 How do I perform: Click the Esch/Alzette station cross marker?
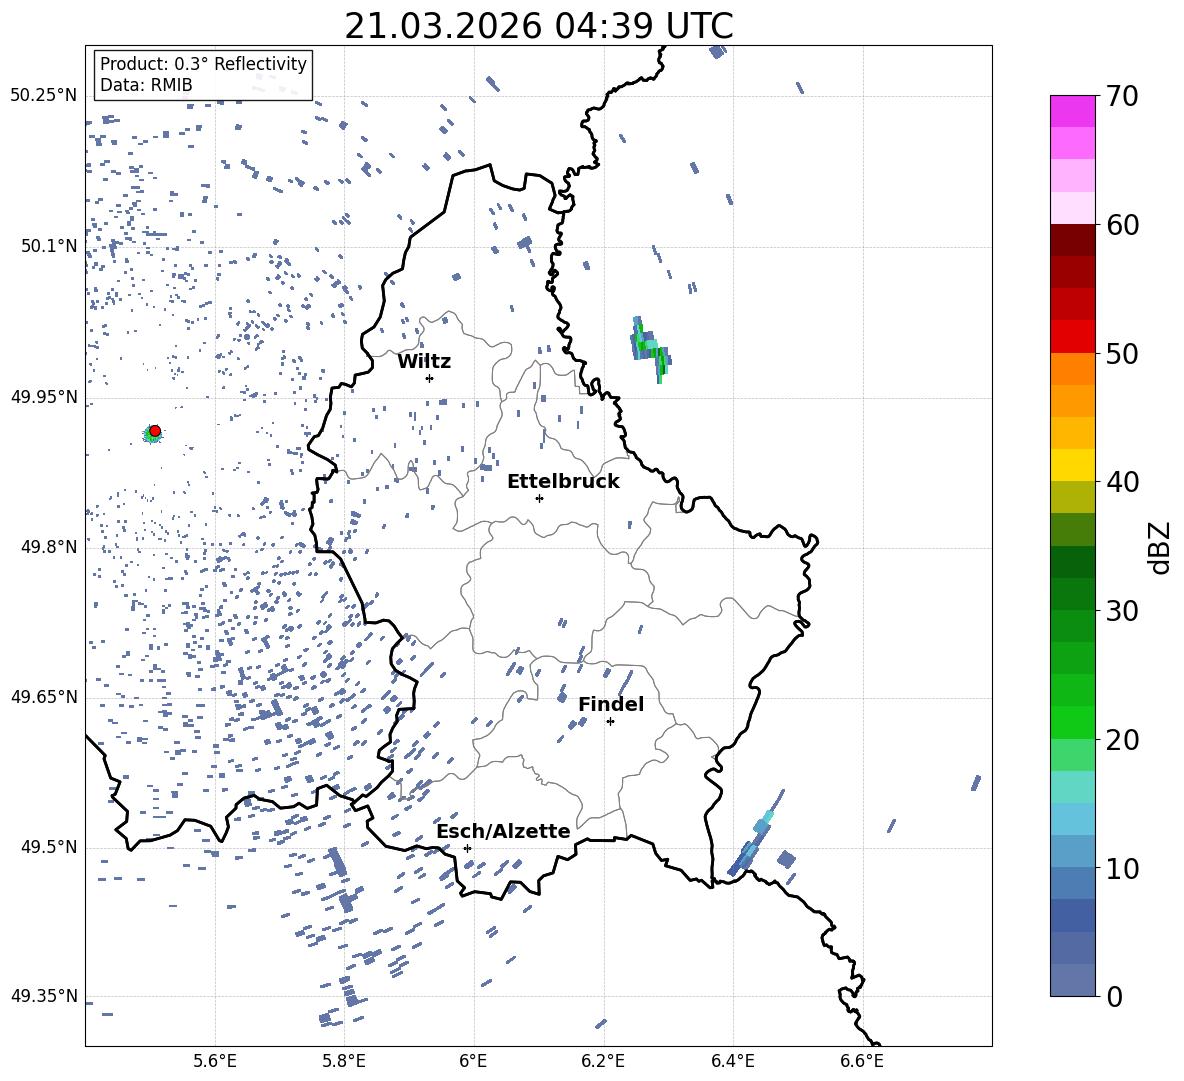[467, 848]
